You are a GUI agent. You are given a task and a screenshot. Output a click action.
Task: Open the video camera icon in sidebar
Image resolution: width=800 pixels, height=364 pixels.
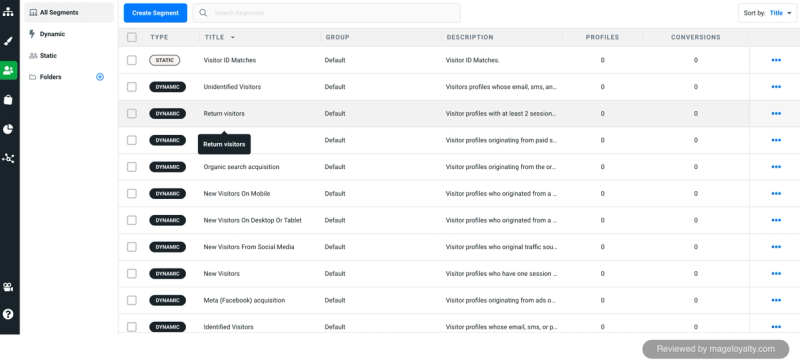(x=8, y=287)
